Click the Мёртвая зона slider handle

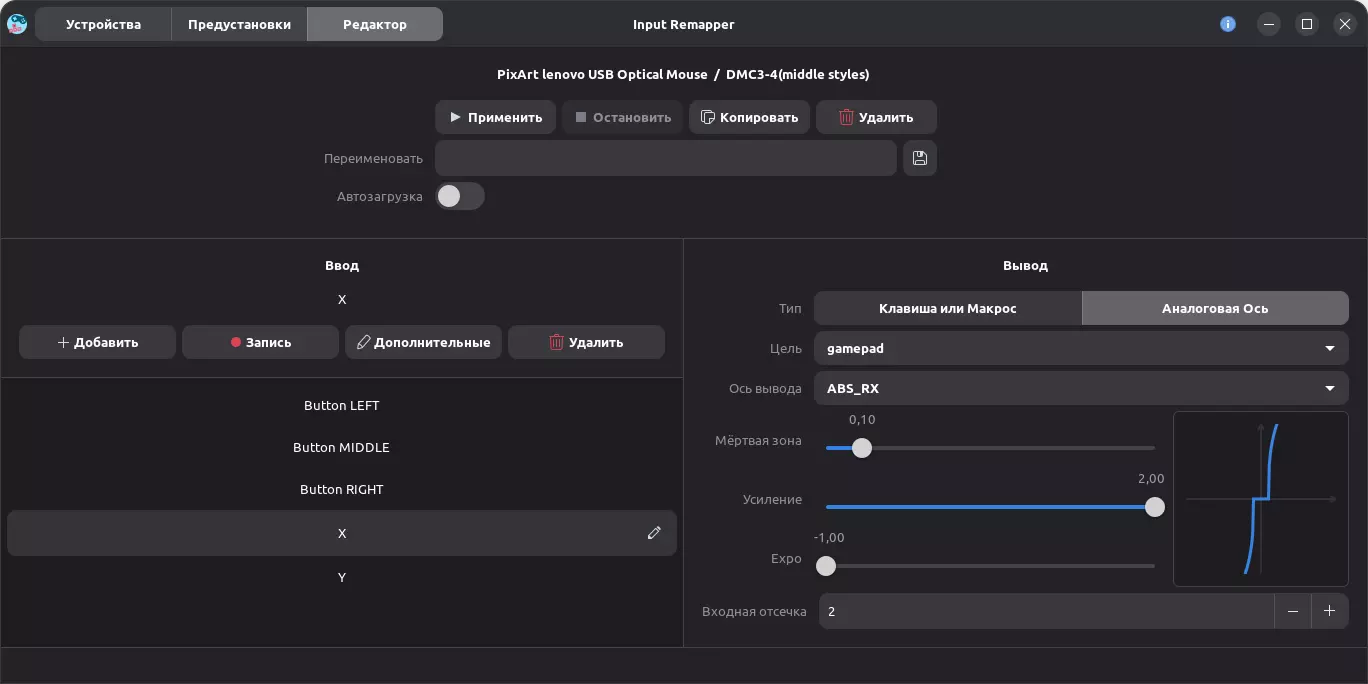pos(862,448)
